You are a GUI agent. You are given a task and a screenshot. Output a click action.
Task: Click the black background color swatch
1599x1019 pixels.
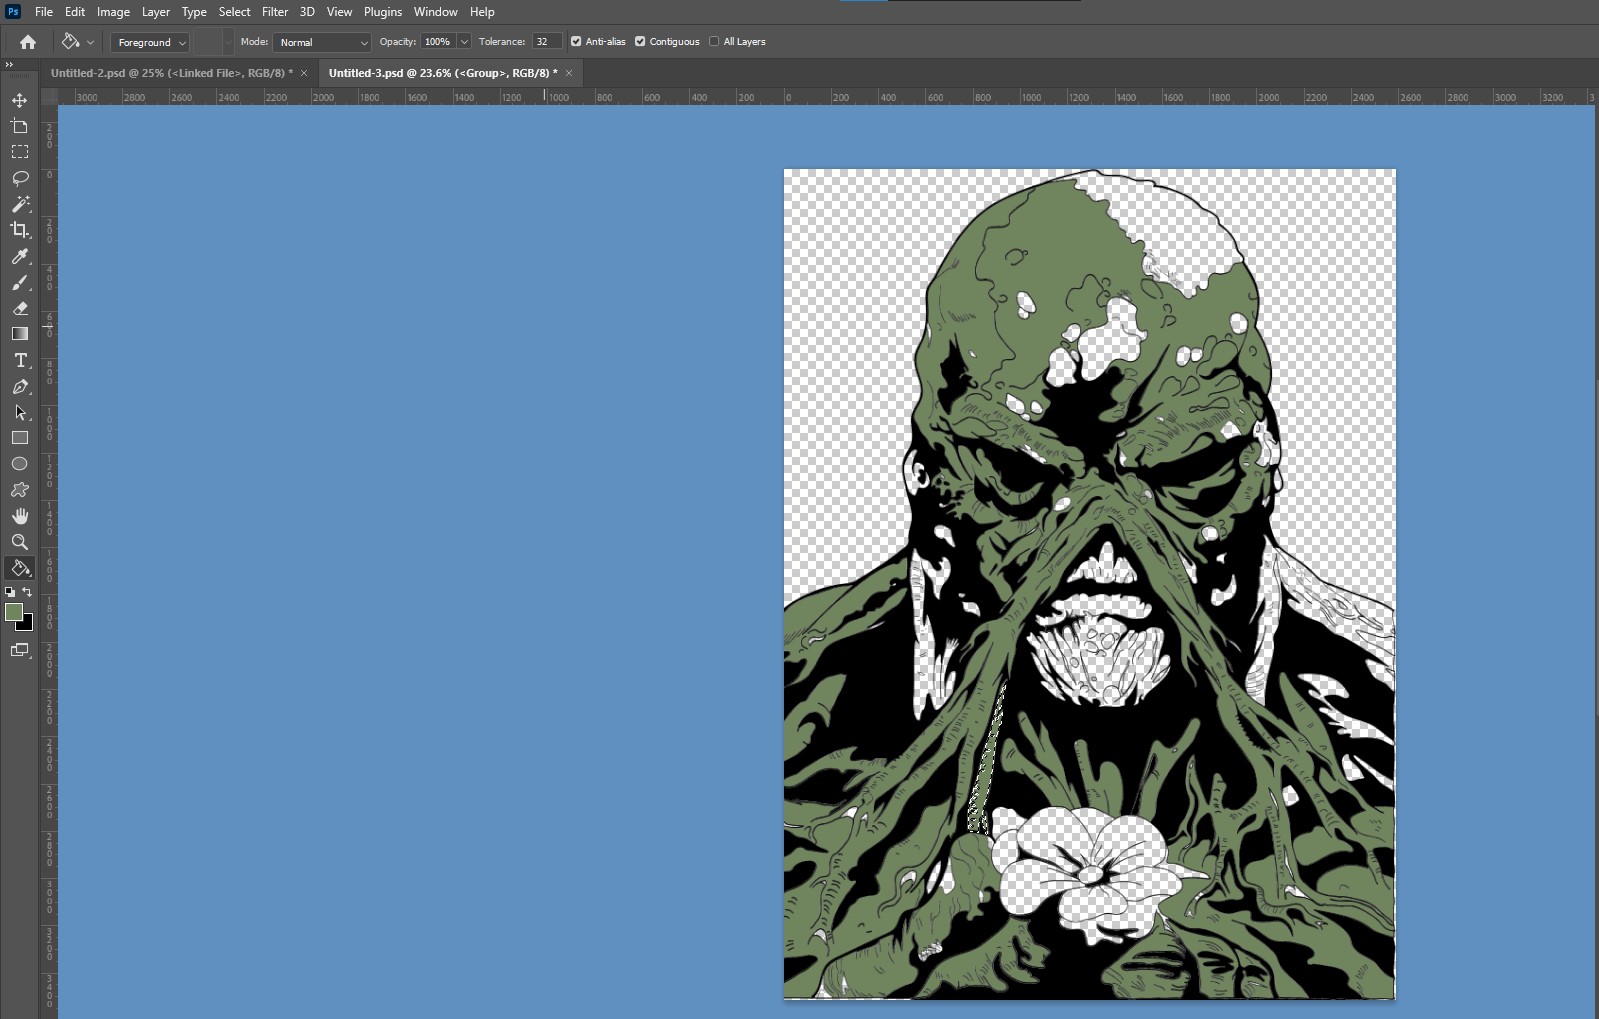pos(27,625)
